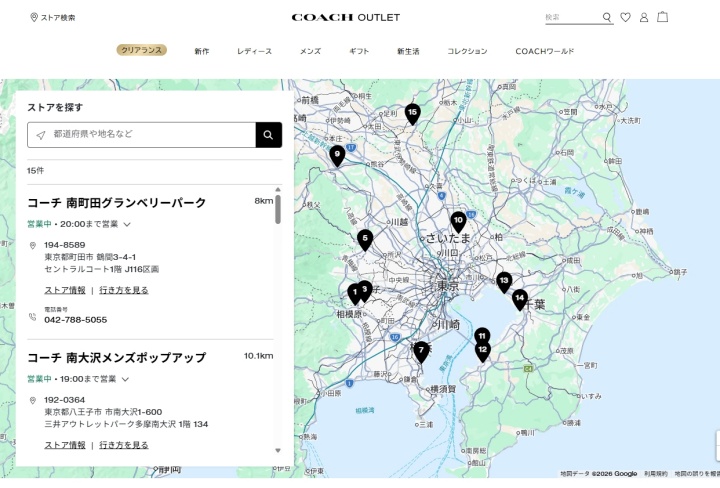Use current location arrow icon in search box
Image resolution: width=720 pixels, height=488 pixels.
point(41,135)
